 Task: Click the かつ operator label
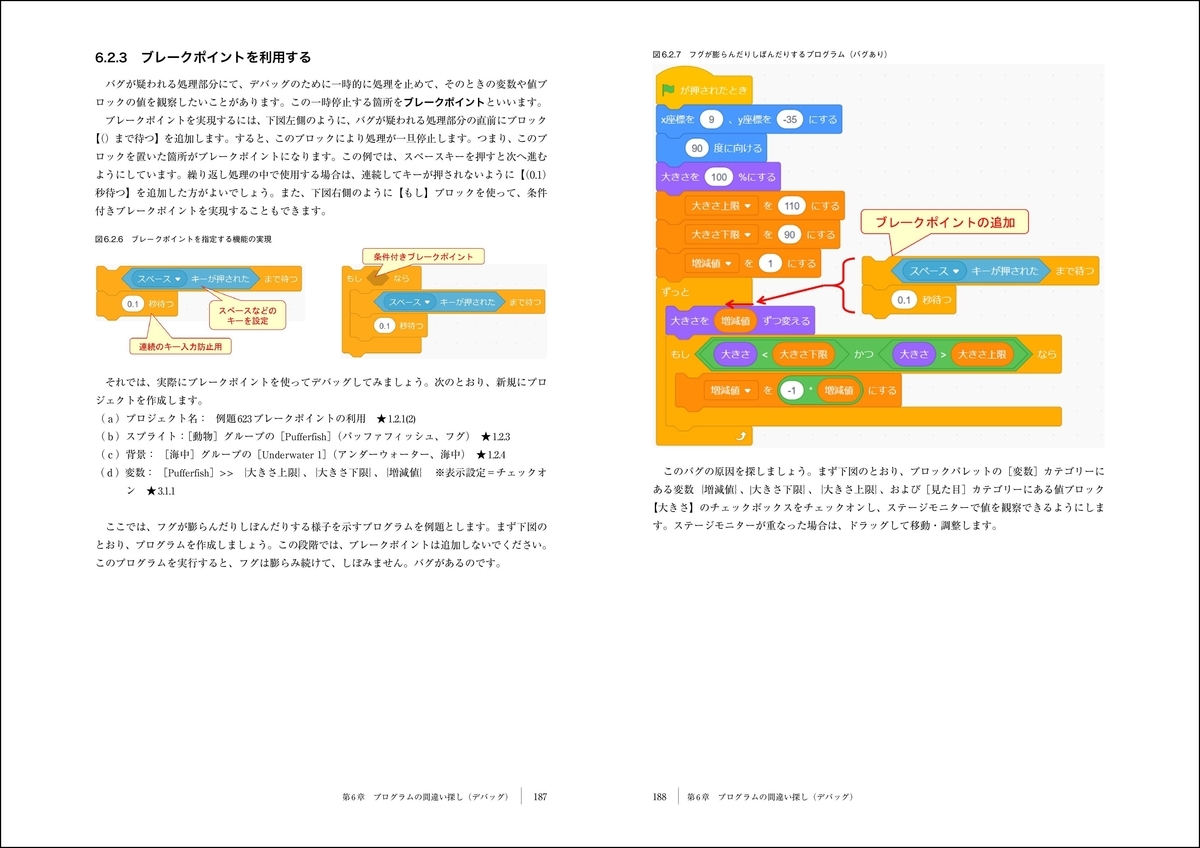tap(863, 354)
